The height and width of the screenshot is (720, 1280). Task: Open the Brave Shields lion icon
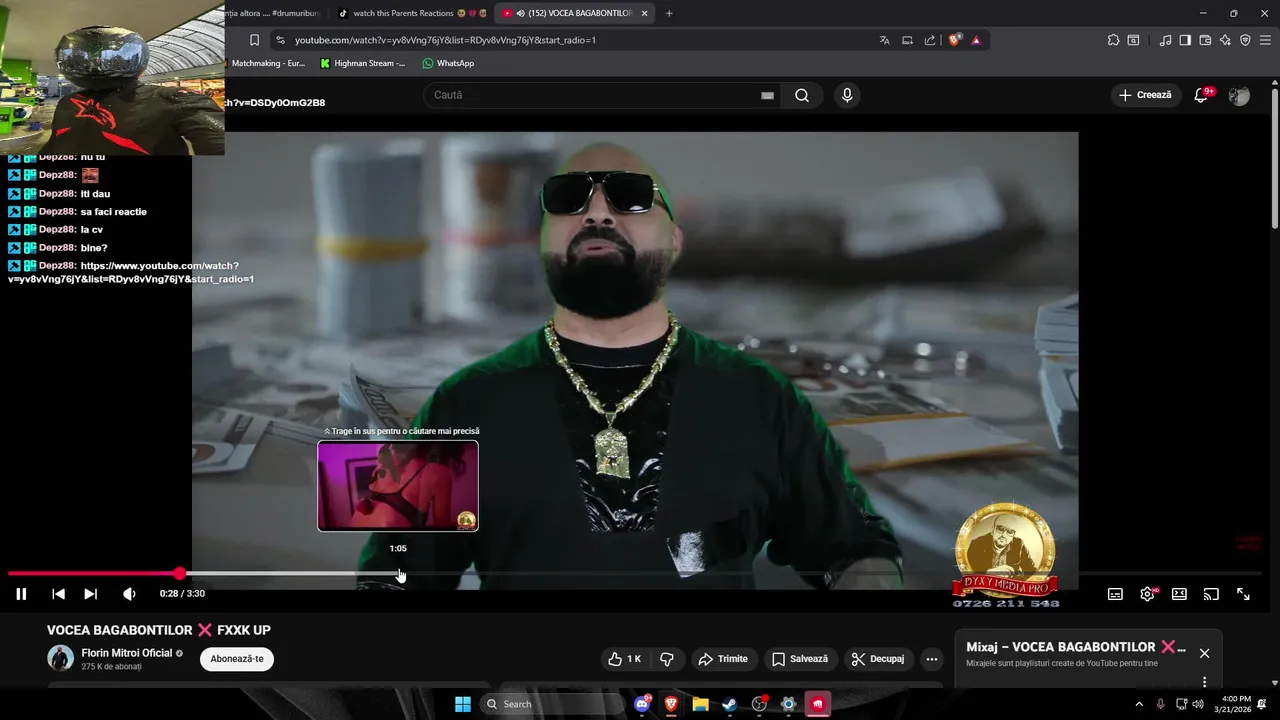(954, 40)
